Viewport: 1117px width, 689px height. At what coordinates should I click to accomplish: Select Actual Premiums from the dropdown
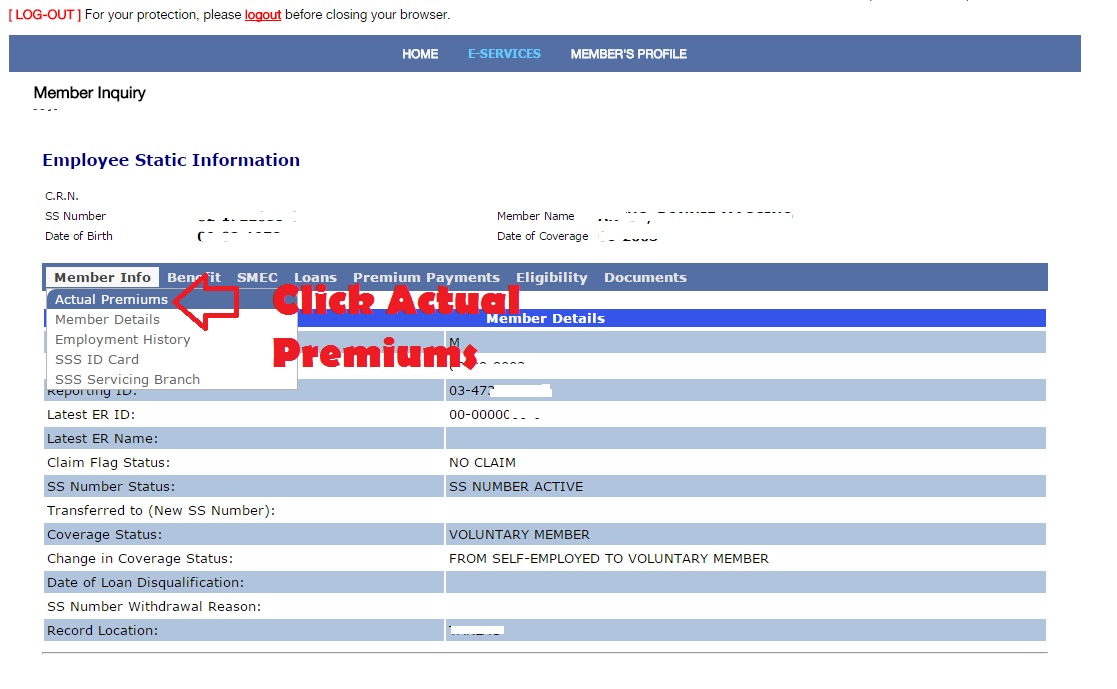tap(110, 299)
